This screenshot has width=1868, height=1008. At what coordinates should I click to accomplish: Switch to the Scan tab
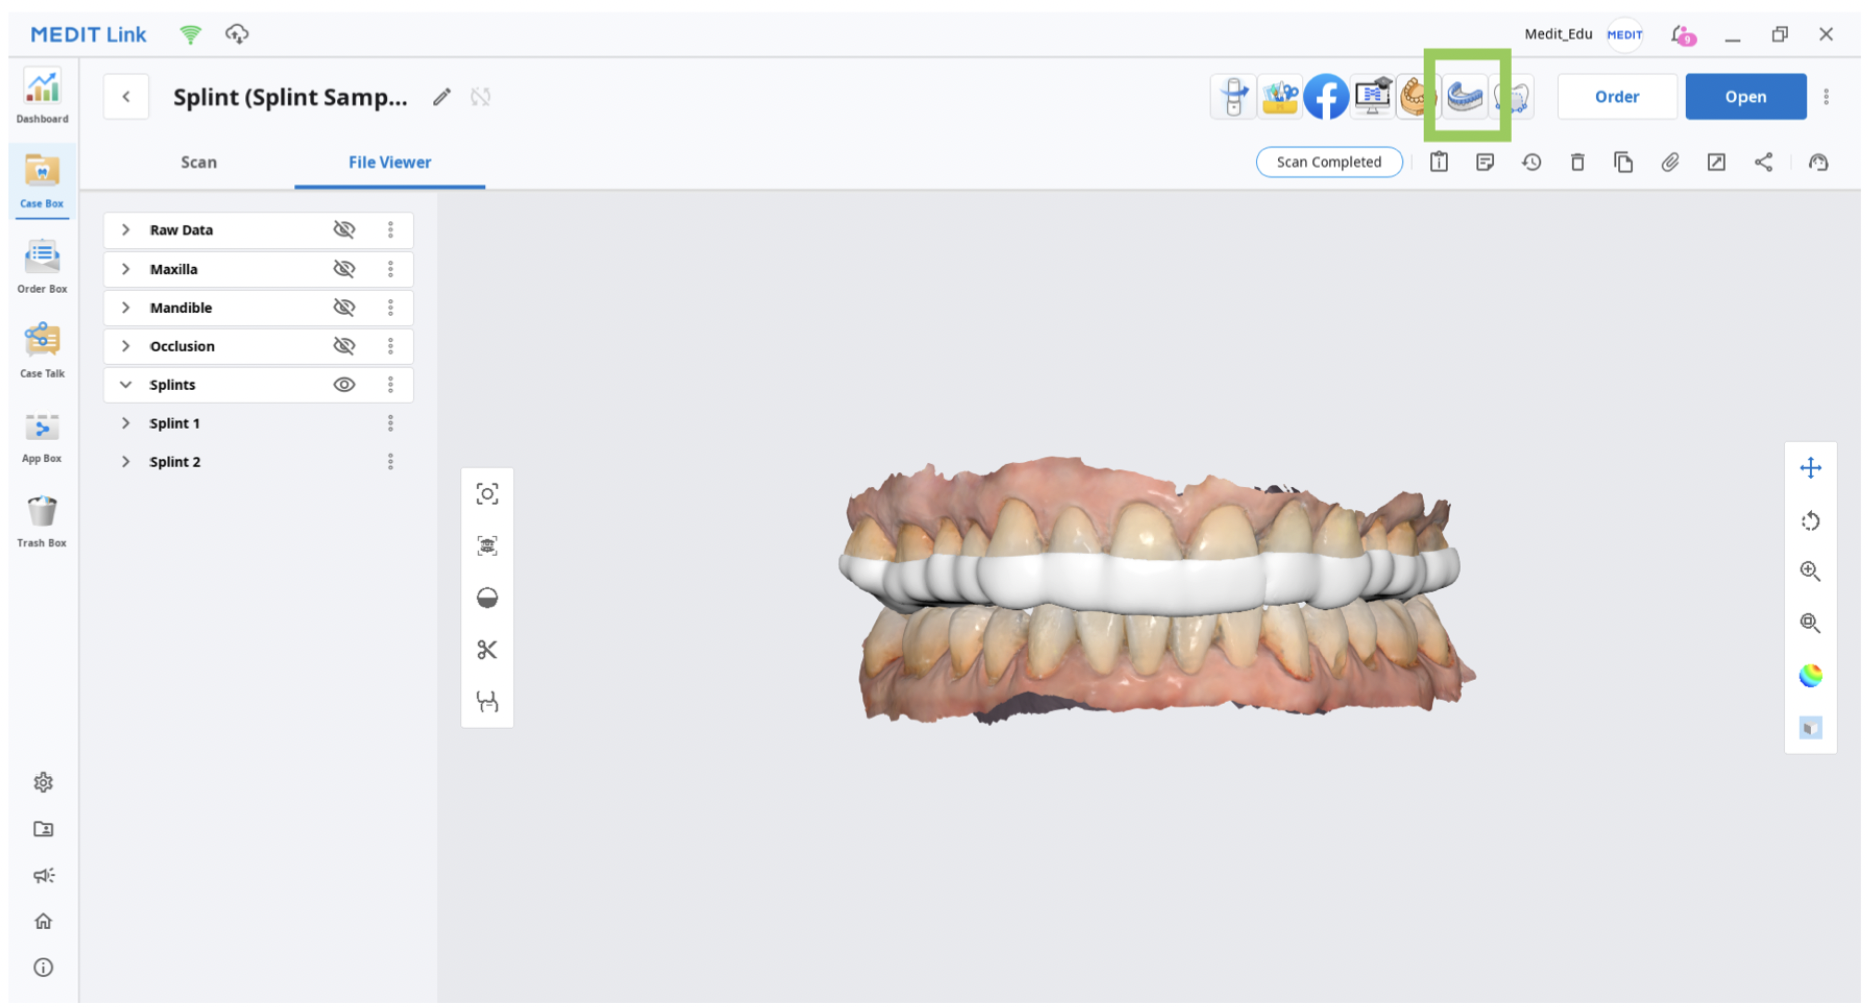pos(198,162)
